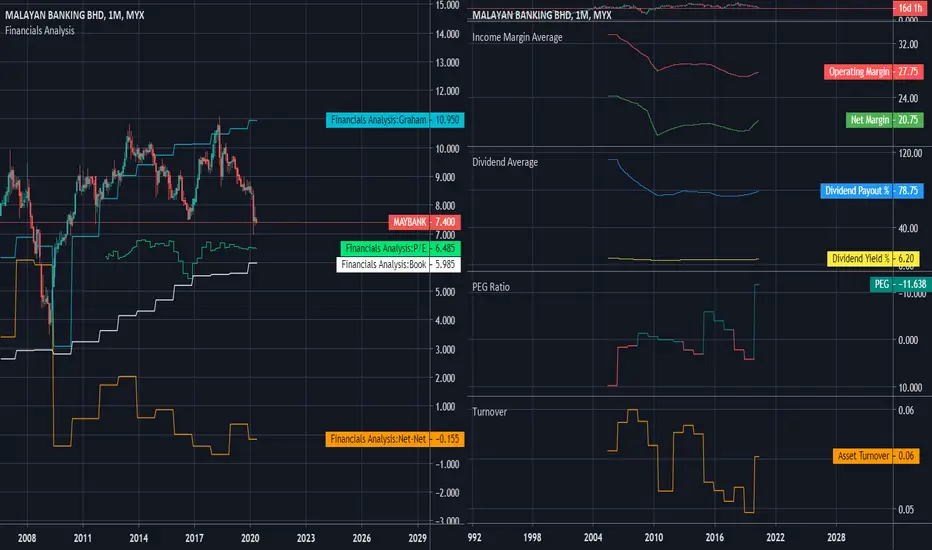Select the PEG value label
Viewport: 932px width, 550px height.
(x=900, y=284)
